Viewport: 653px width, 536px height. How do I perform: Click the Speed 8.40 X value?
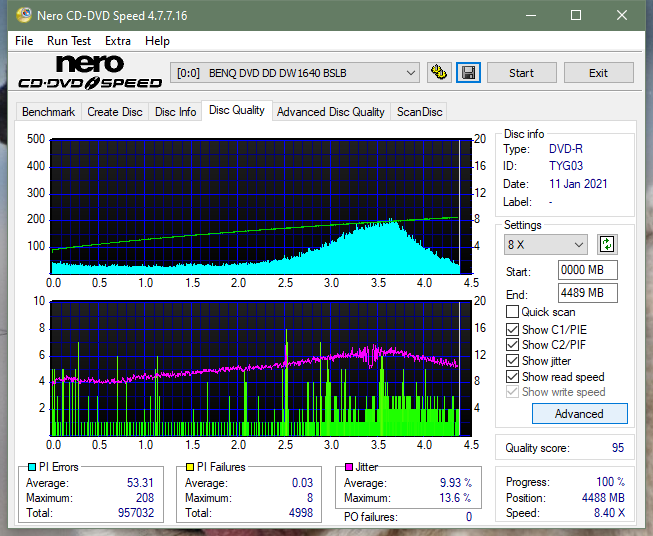609,513
